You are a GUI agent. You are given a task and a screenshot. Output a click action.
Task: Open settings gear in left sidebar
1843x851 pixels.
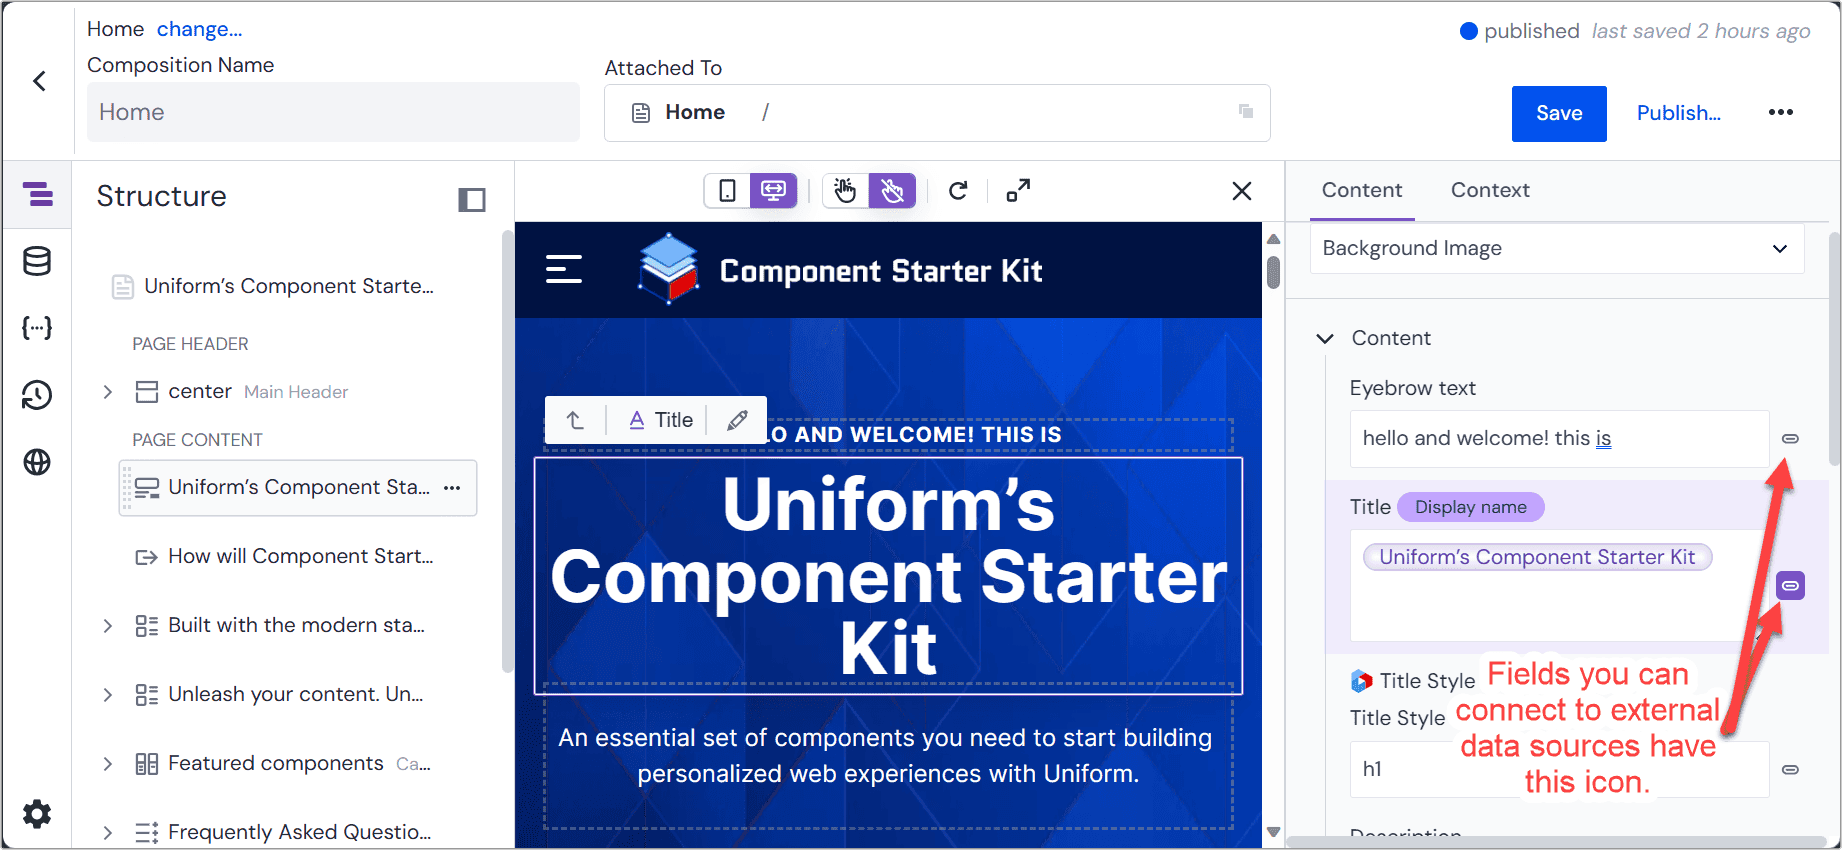point(37,814)
